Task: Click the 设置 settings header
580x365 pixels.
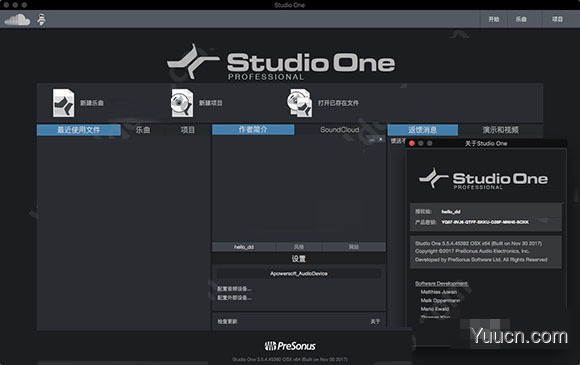Action: [299, 259]
